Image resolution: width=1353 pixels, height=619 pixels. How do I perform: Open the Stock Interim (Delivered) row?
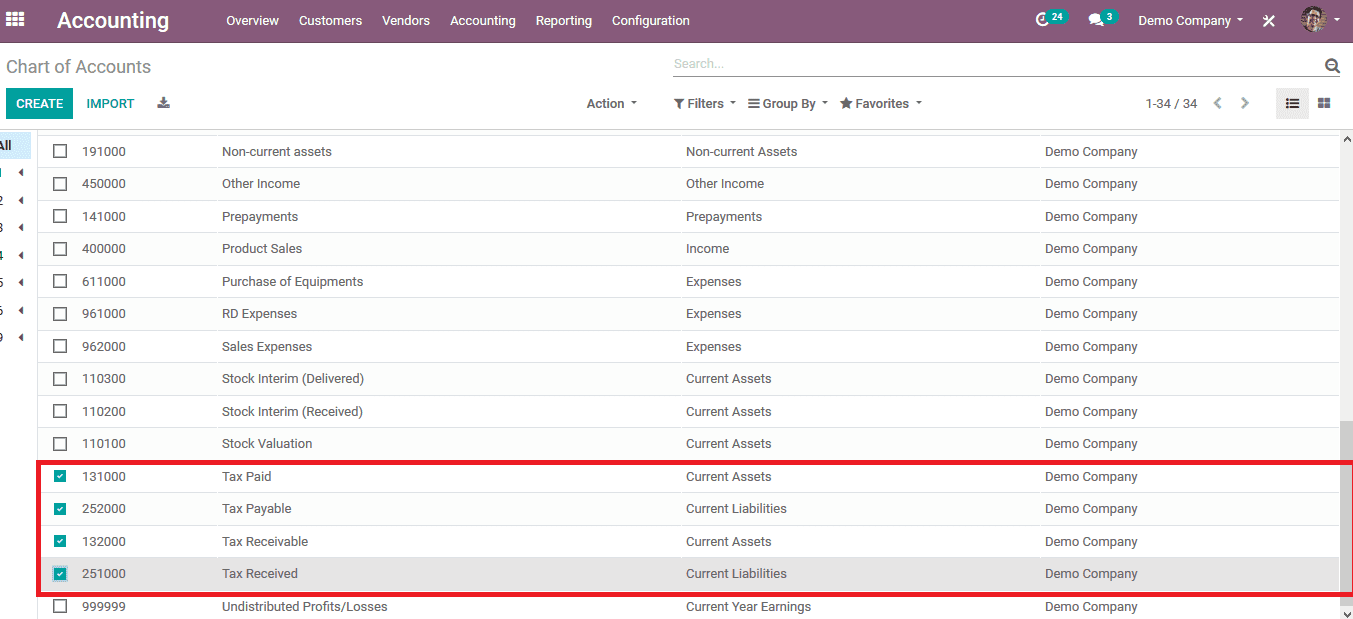(688, 379)
